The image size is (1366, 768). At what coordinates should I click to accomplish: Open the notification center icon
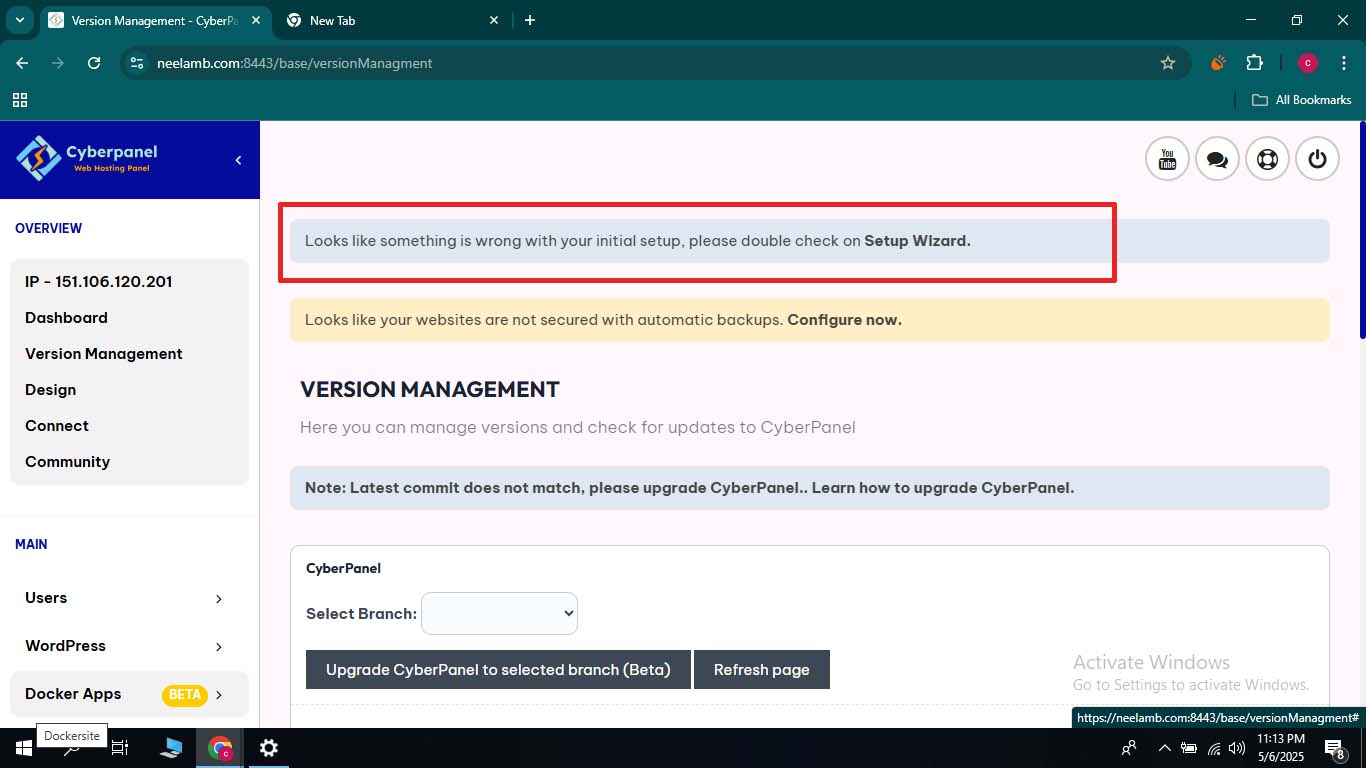pos(1334,748)
